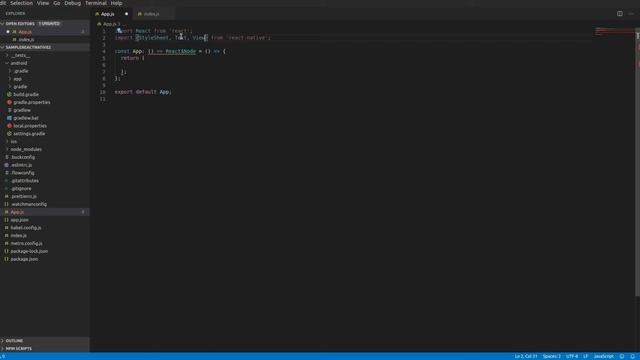This screenshot has height=360, width=640.
Task: Open the Selection menu
Action: [x=21, y=3]
